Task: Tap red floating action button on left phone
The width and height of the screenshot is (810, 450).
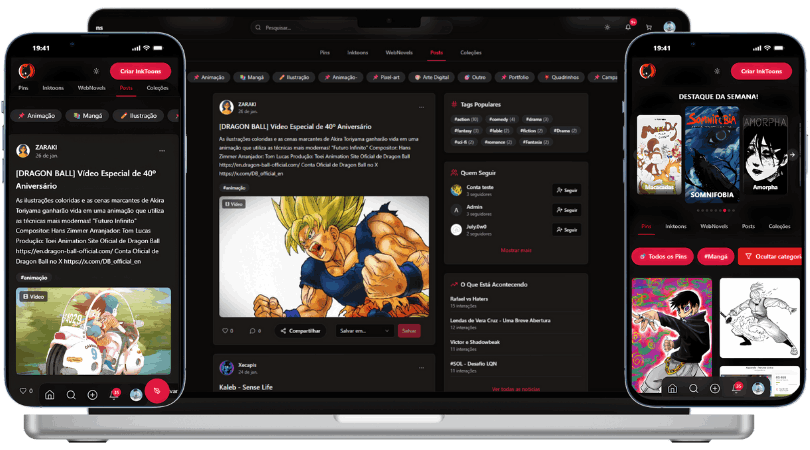Action: pos(157,391)
